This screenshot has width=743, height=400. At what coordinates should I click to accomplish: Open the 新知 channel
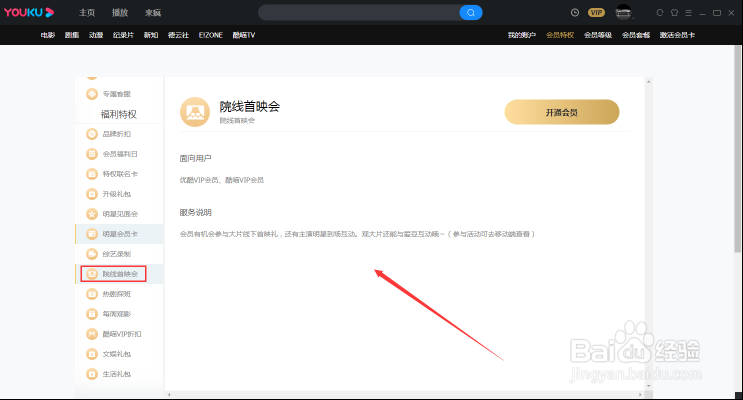click(151, 35)
